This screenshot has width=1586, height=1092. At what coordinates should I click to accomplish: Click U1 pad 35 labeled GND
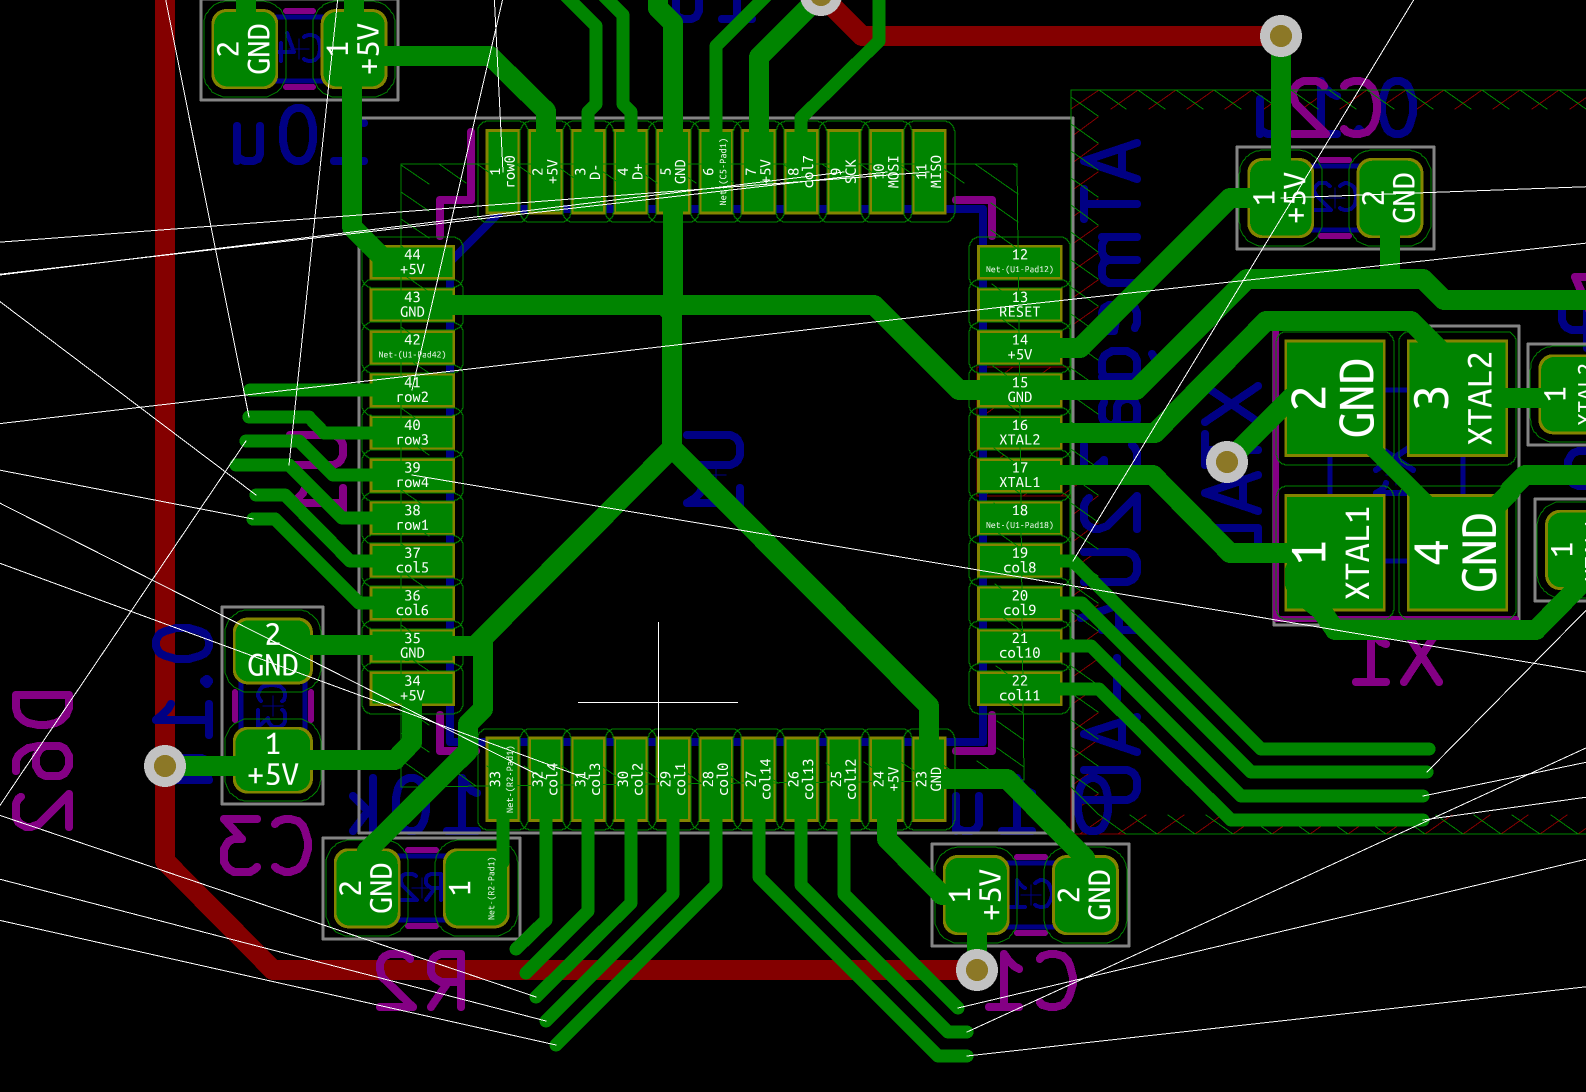tap(412, 645)
